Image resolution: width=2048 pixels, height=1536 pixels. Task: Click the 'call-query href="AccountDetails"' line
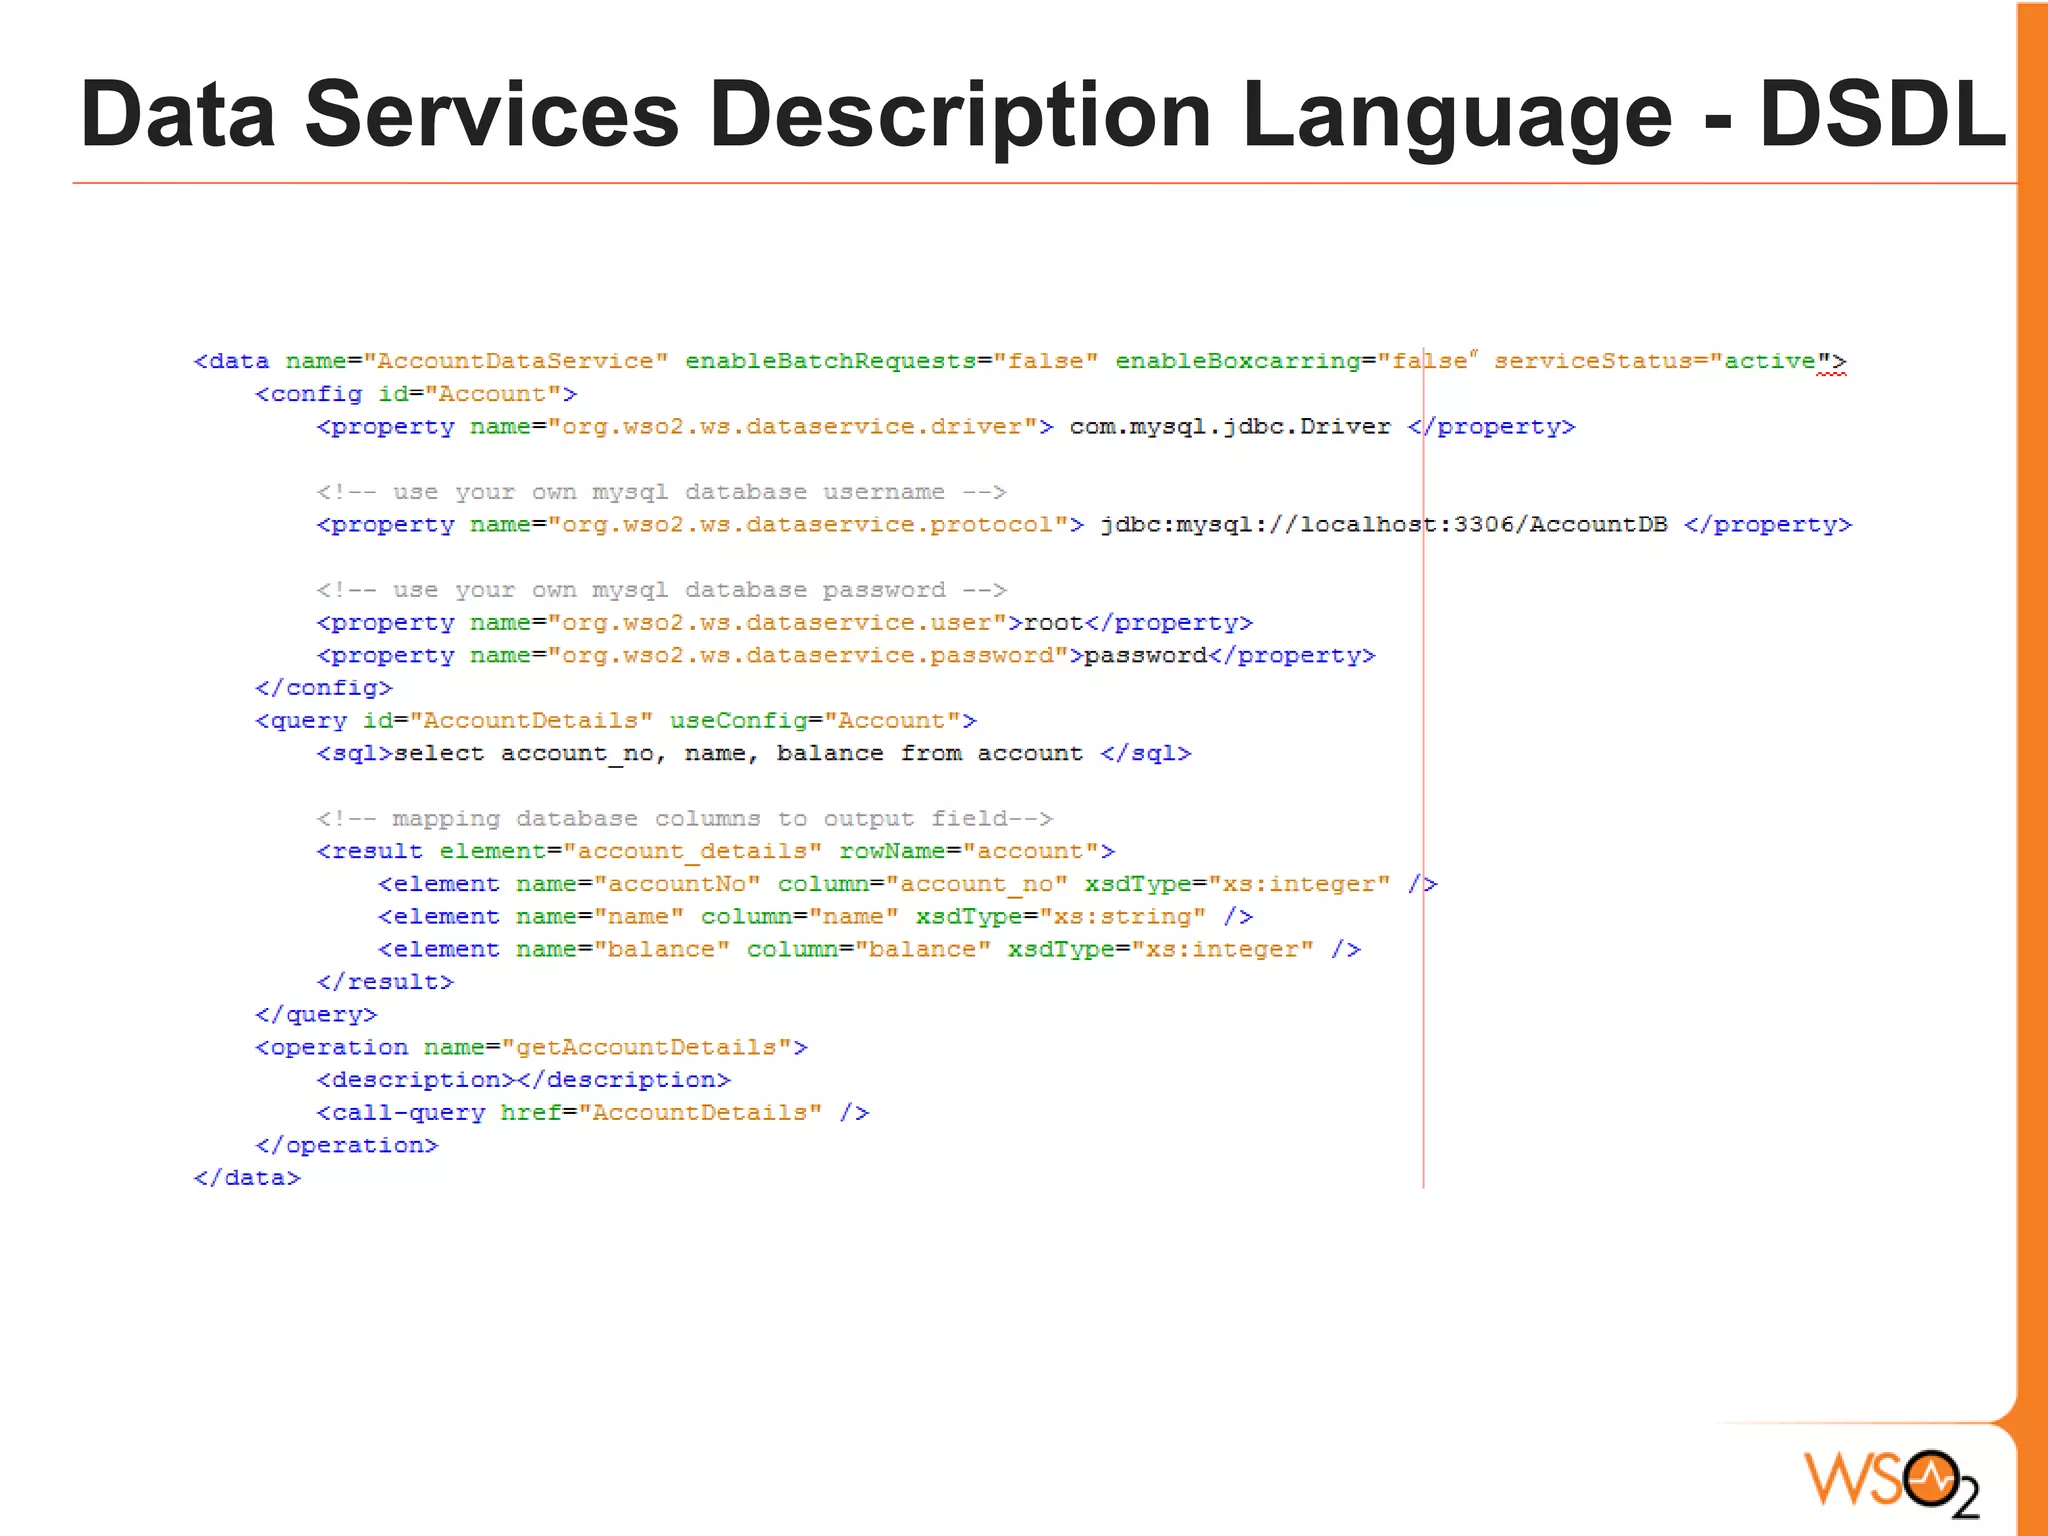[x=593, y=1113]
